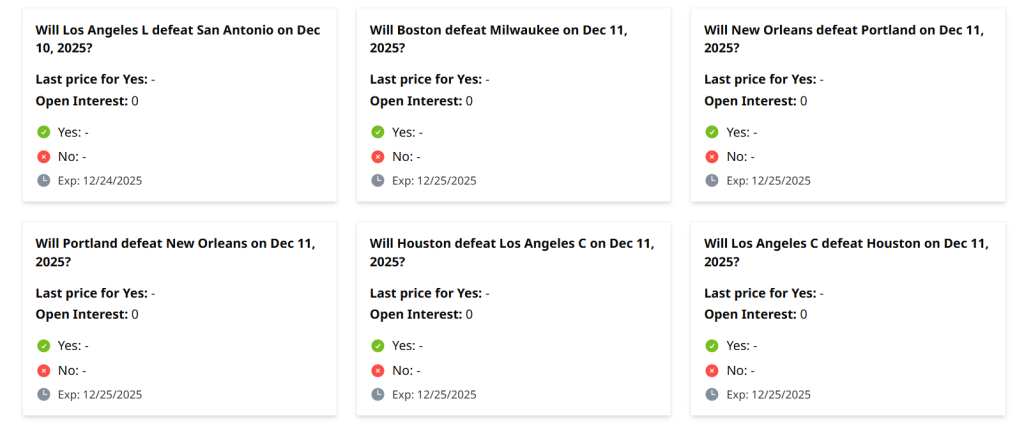Click green Yes checkmark on Boston vs Milwaukee card
This screenshot has width=1024, height=433.
coord(378,132)
